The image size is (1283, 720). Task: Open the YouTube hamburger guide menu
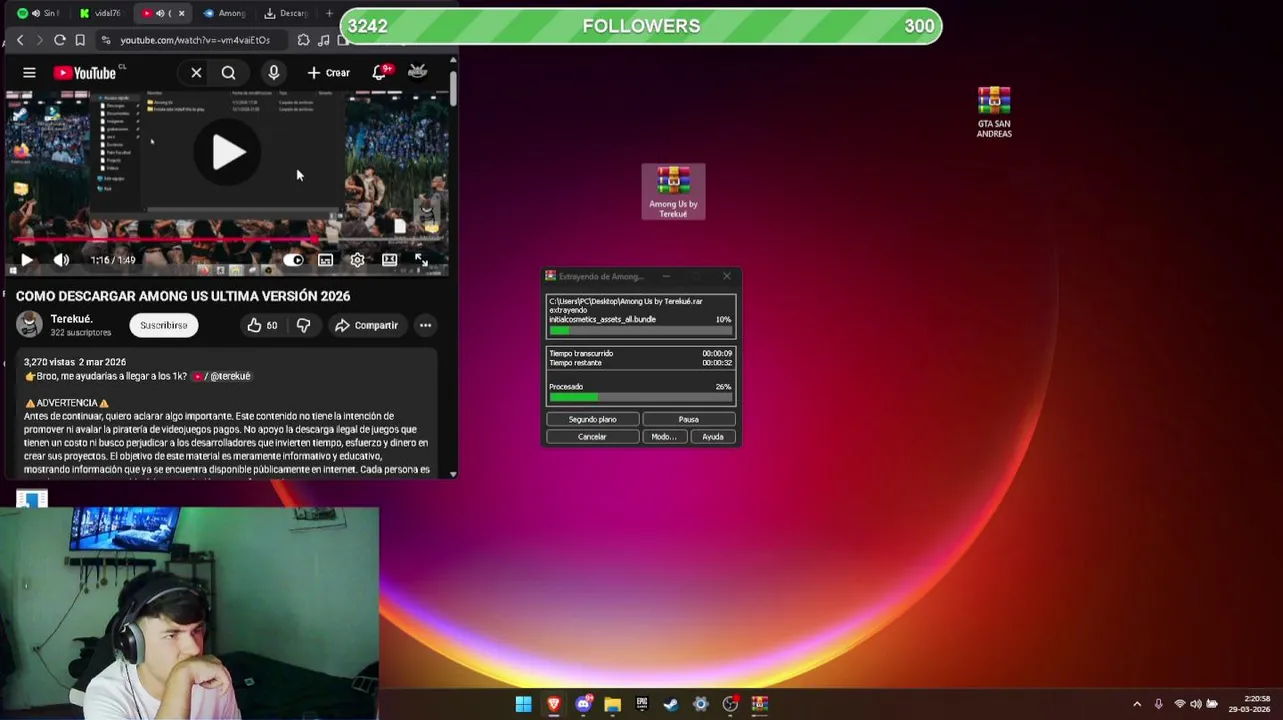coord(29,72)
